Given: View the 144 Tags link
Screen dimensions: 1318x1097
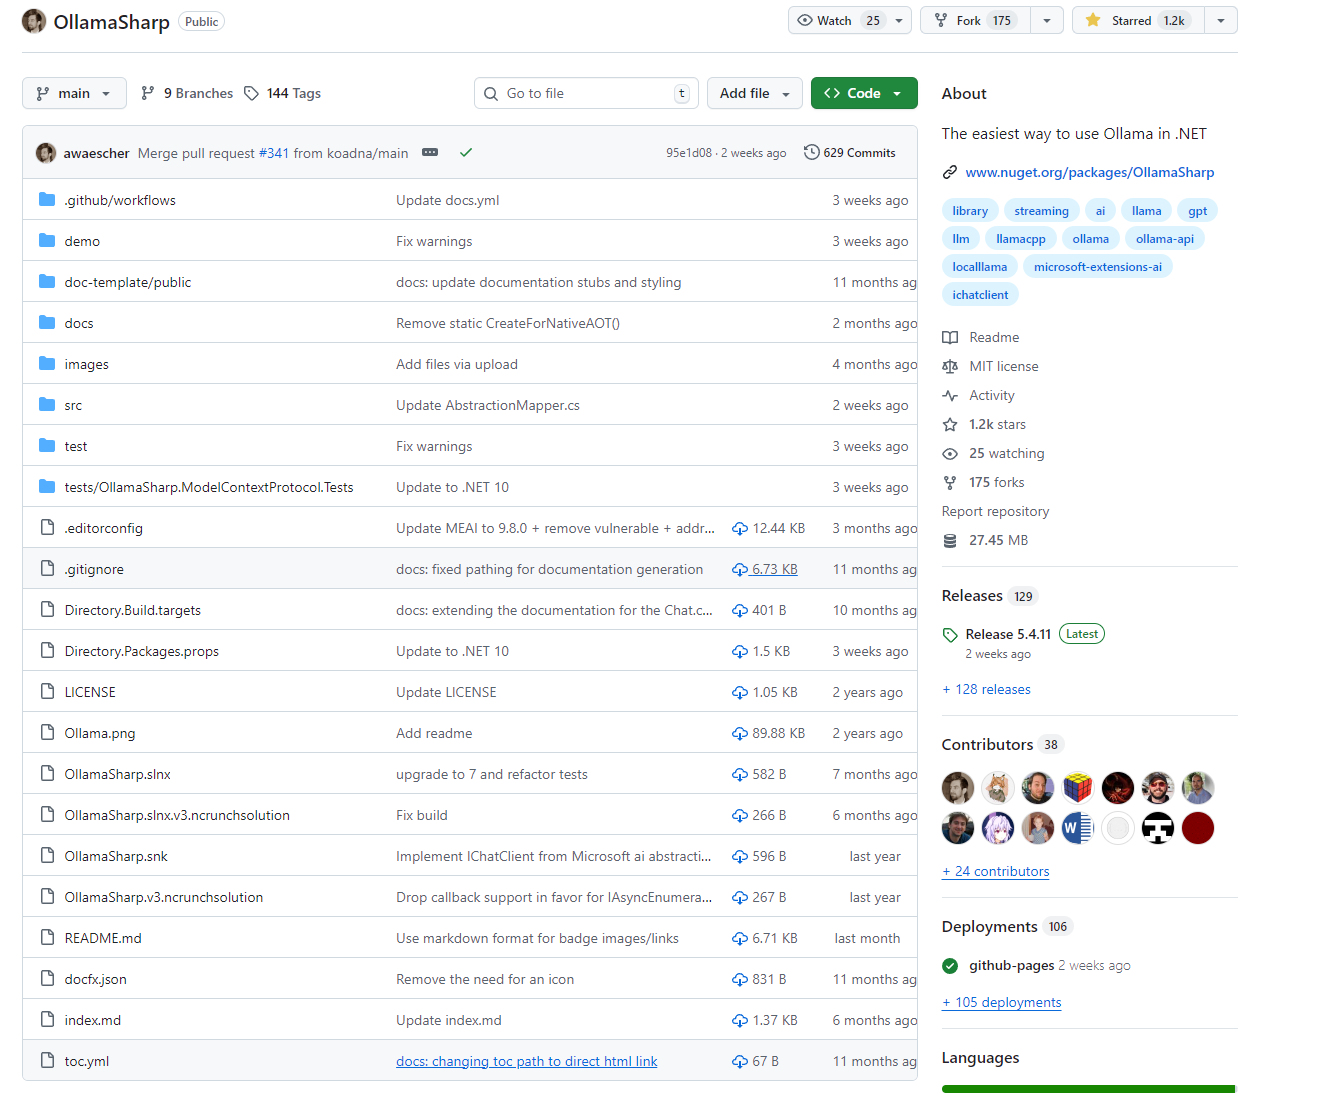Looking at the screenshot, I should pos(282,93).
